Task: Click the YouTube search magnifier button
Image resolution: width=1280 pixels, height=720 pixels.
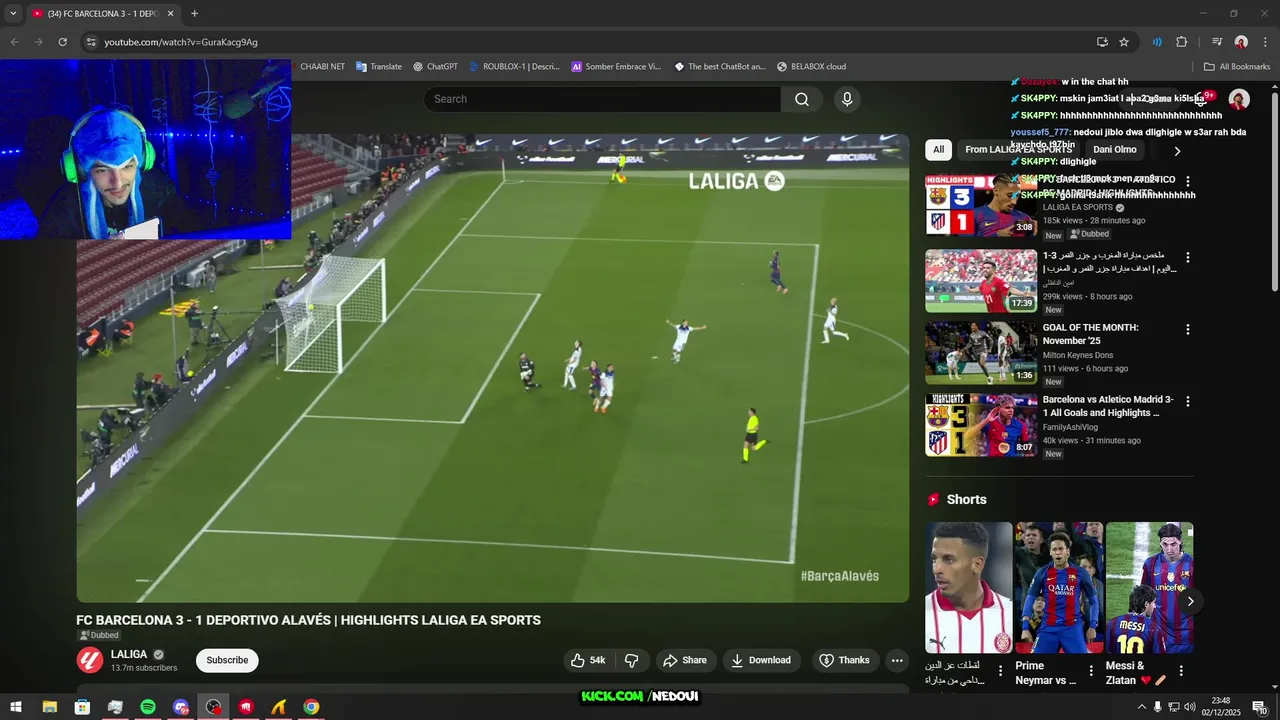Action: 802,99
